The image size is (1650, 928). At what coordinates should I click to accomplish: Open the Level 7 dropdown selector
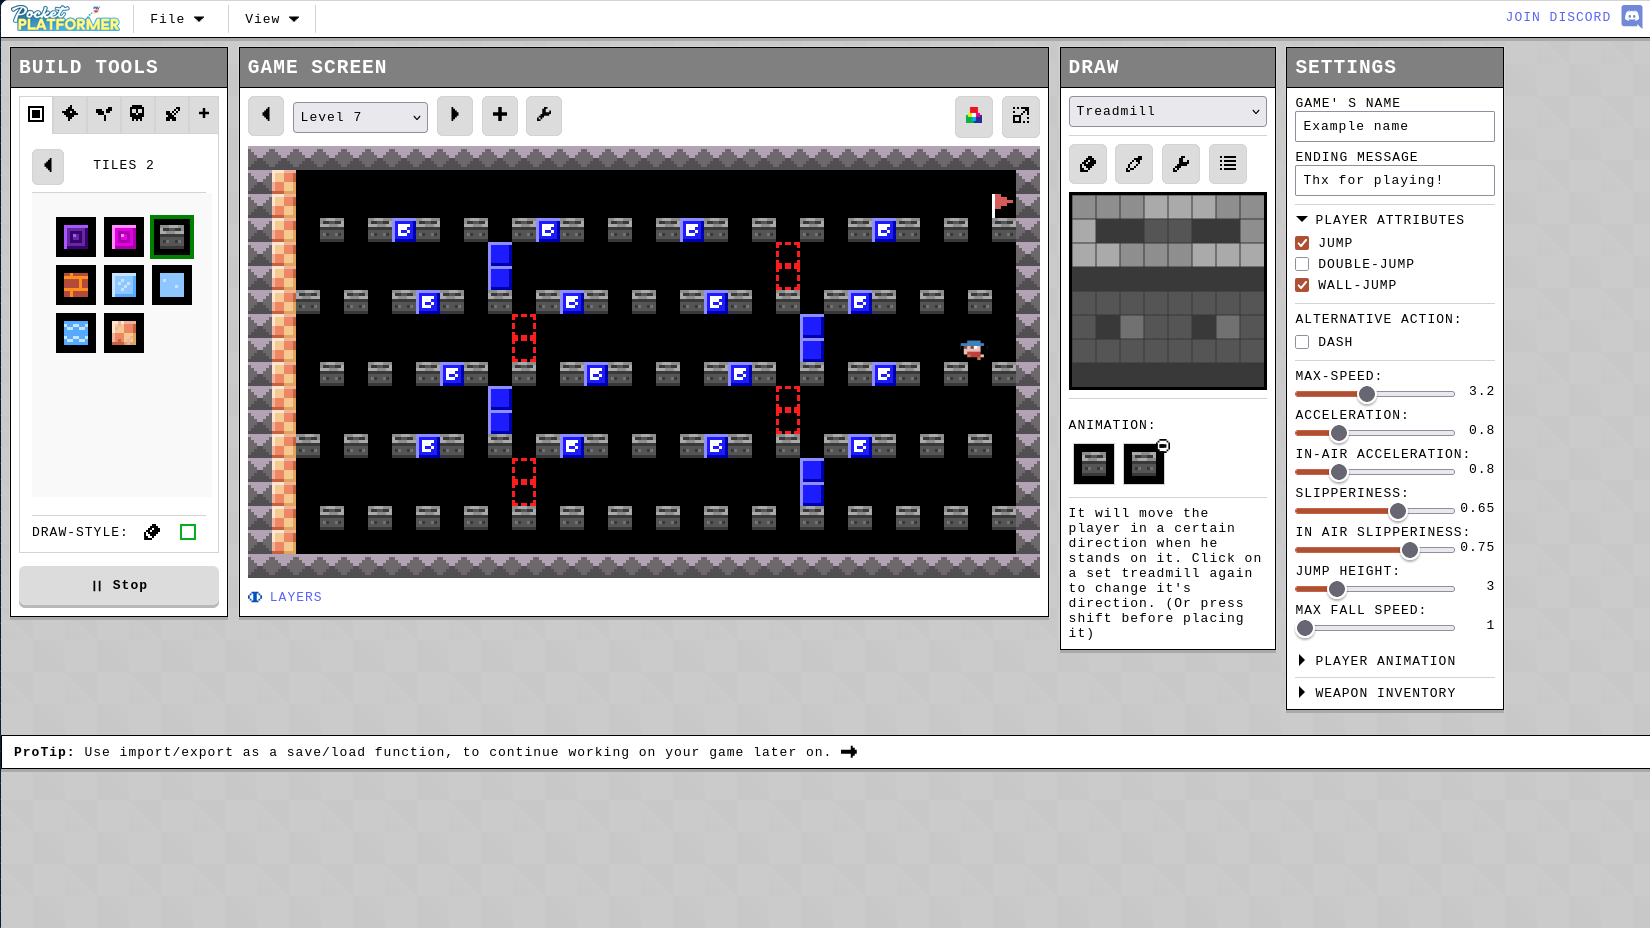pos(360,117)
